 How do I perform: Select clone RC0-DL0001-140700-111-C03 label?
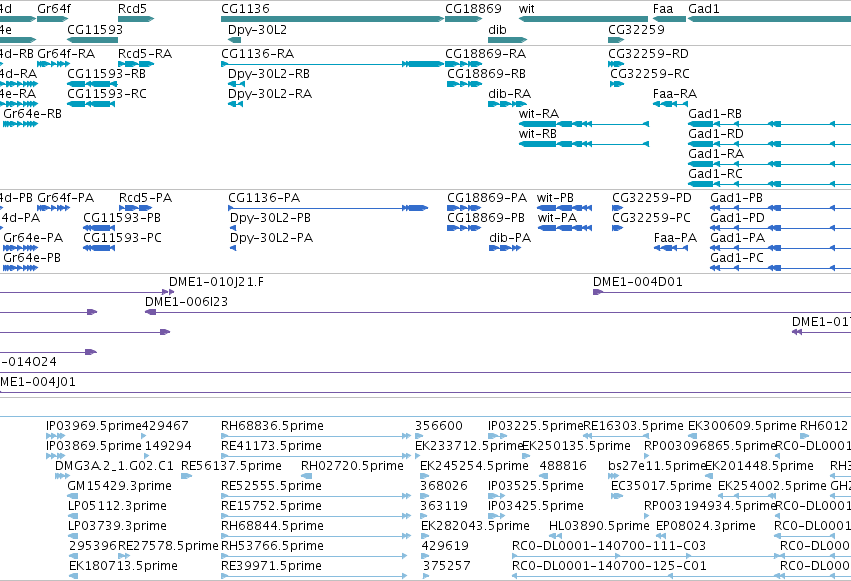pyautogui.click(x=609, y=546)
